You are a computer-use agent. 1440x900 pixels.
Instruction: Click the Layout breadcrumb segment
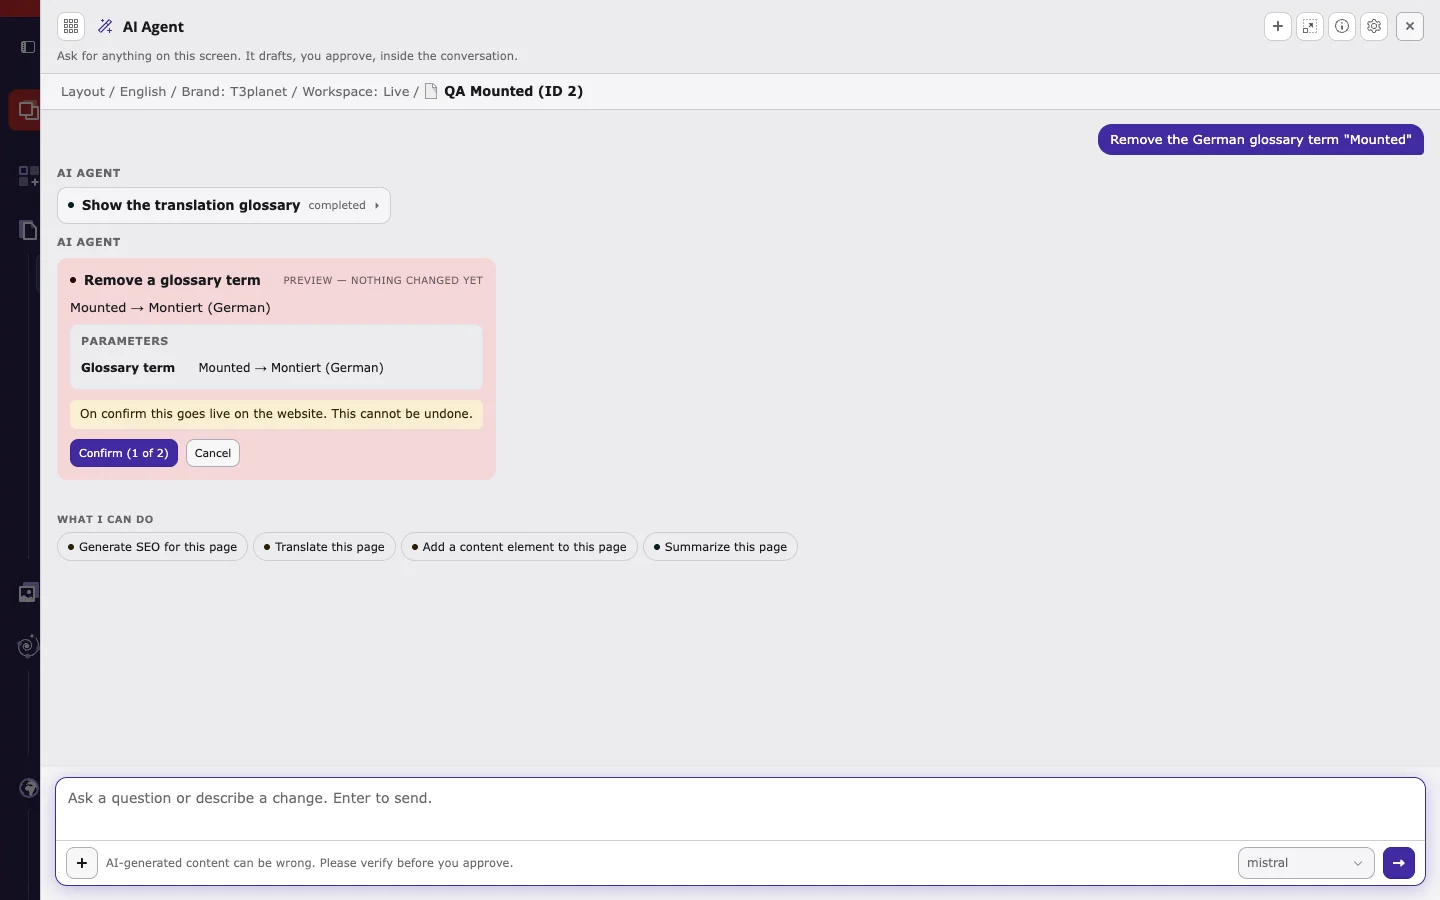(83, 91)
